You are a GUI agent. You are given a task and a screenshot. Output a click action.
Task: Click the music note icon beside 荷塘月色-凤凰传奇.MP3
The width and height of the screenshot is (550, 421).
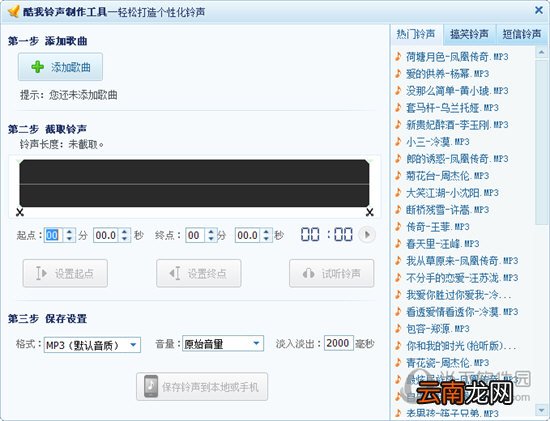pos(398,56)
